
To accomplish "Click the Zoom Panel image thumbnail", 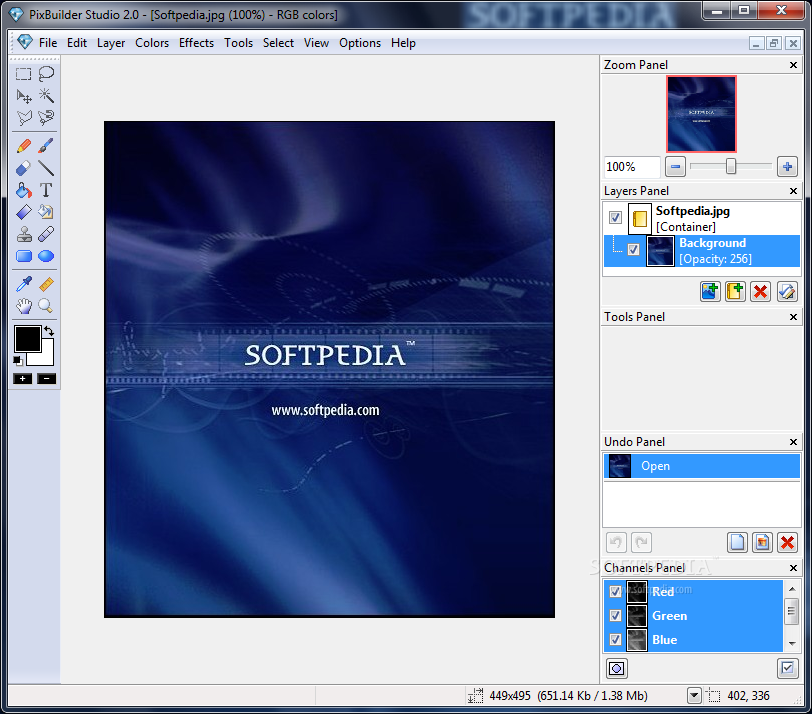I will pyautogui.click(x=701, y=114).
